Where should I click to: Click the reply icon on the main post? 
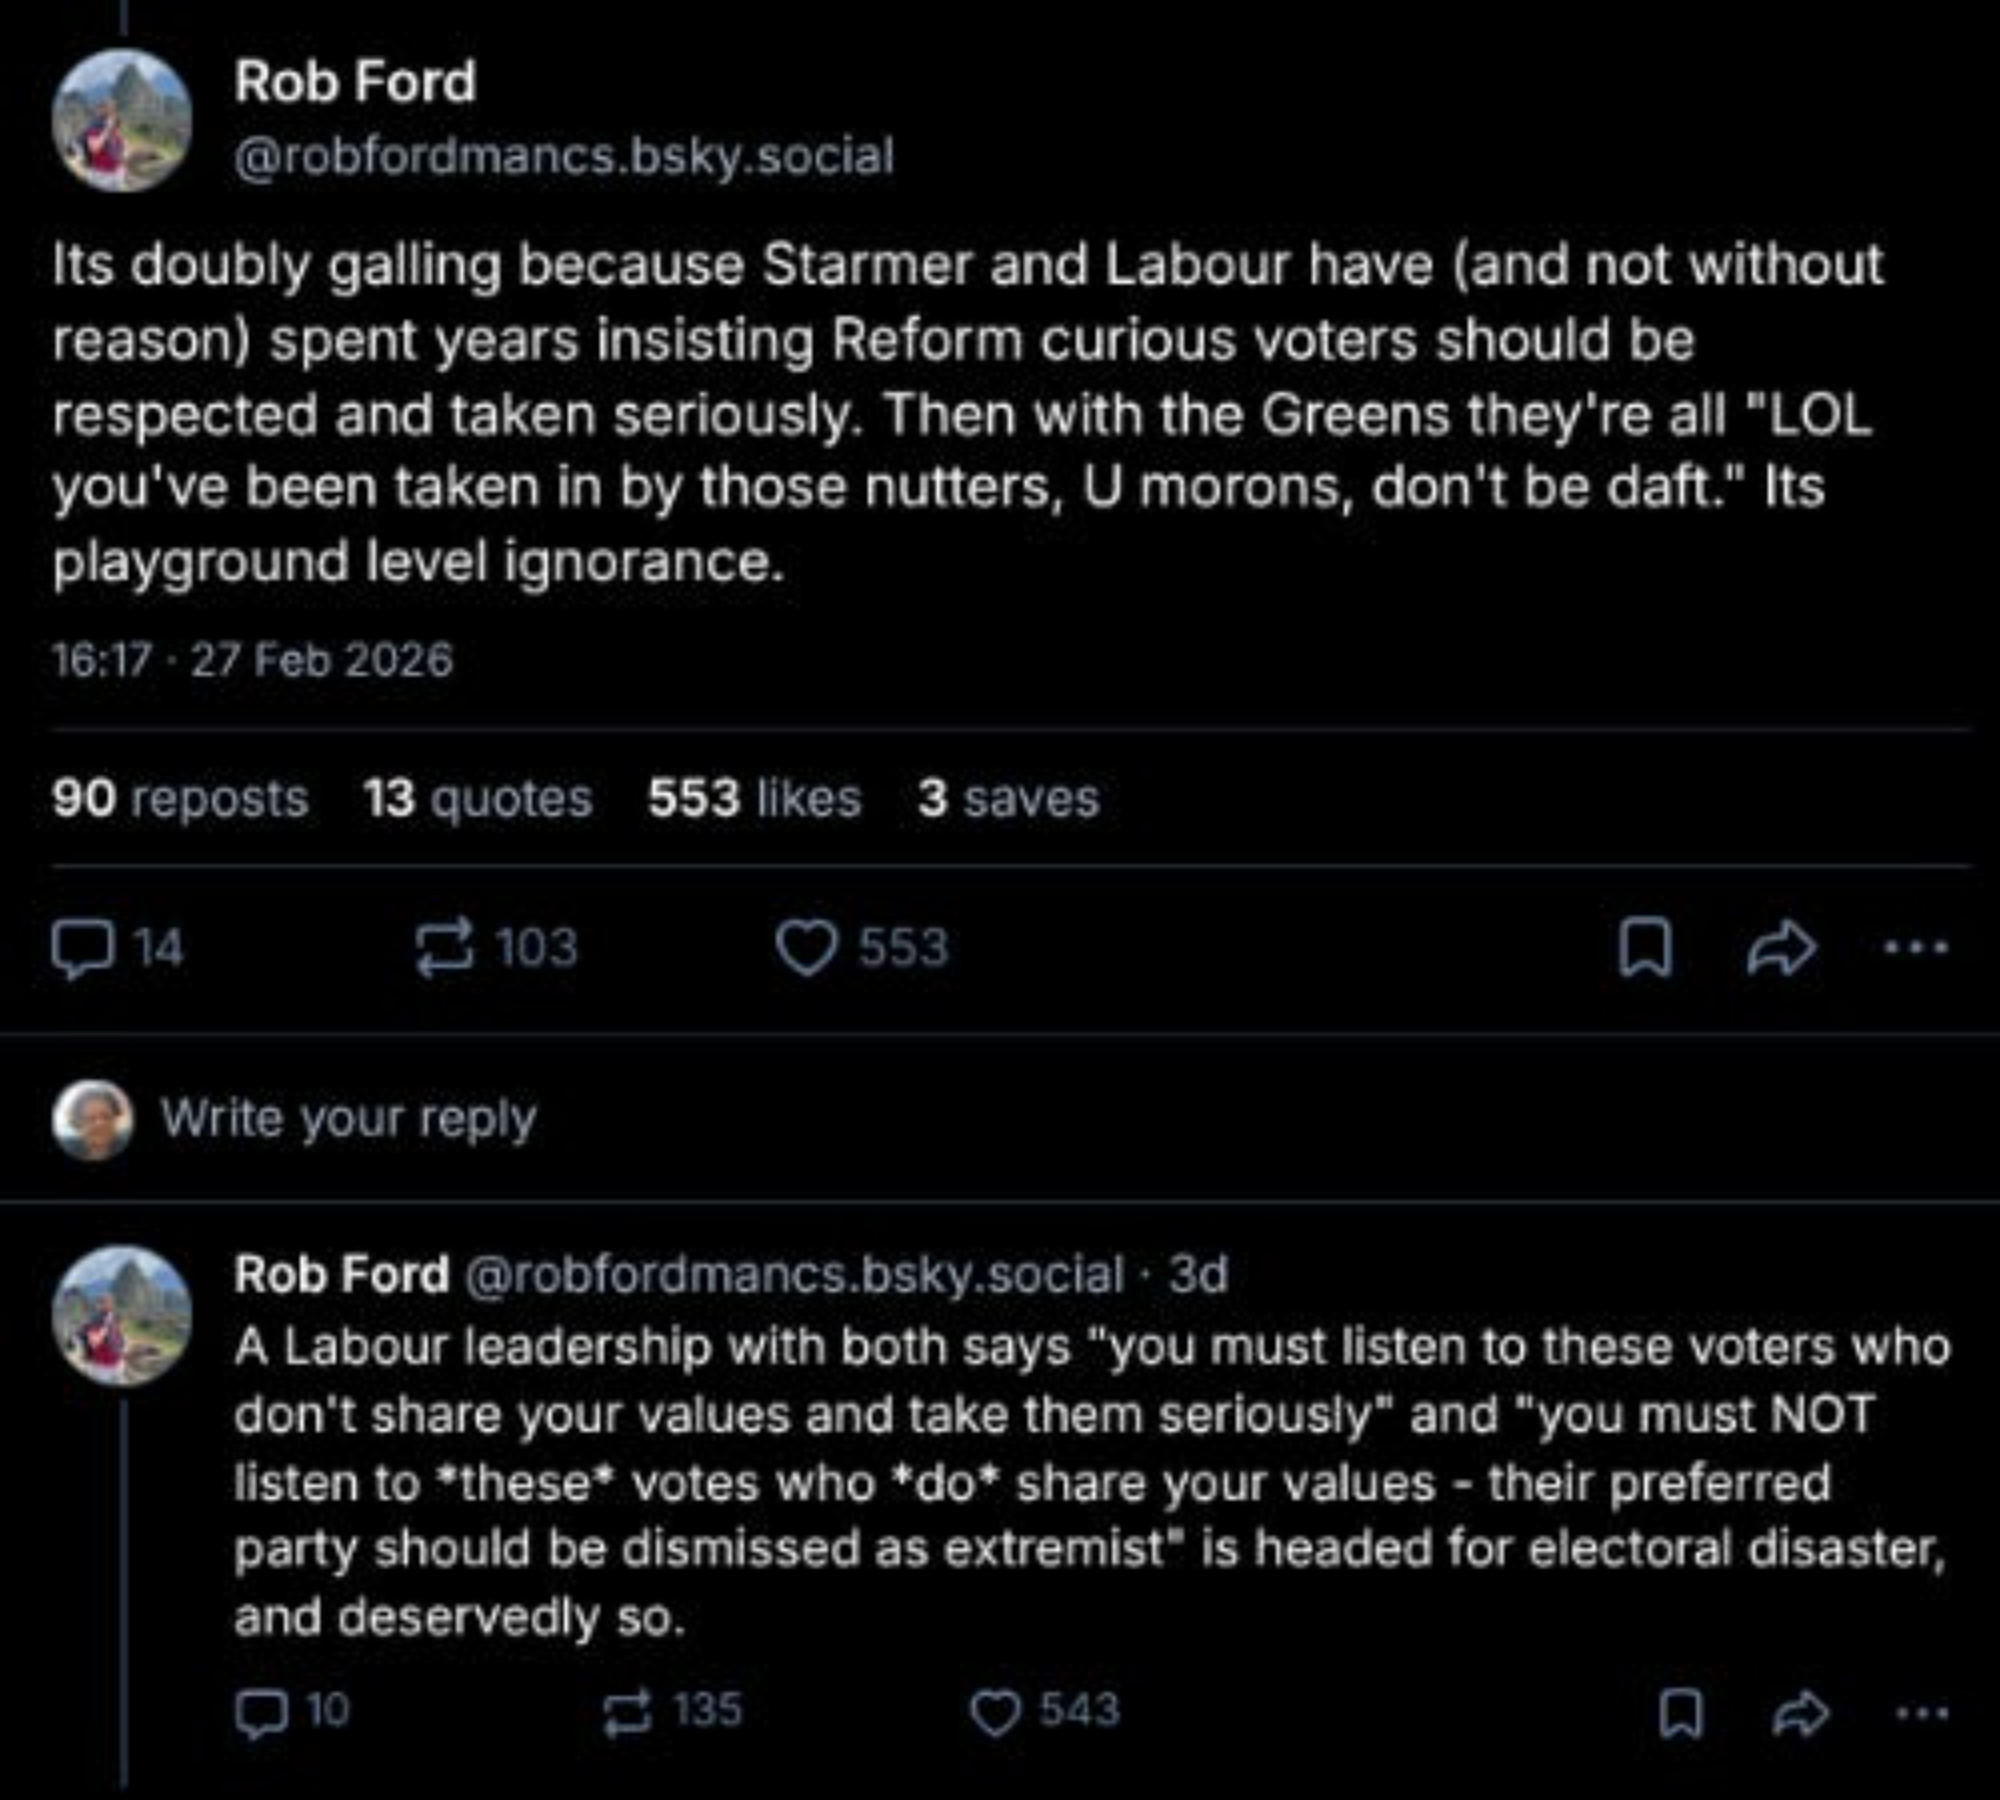tap(82, 948)
